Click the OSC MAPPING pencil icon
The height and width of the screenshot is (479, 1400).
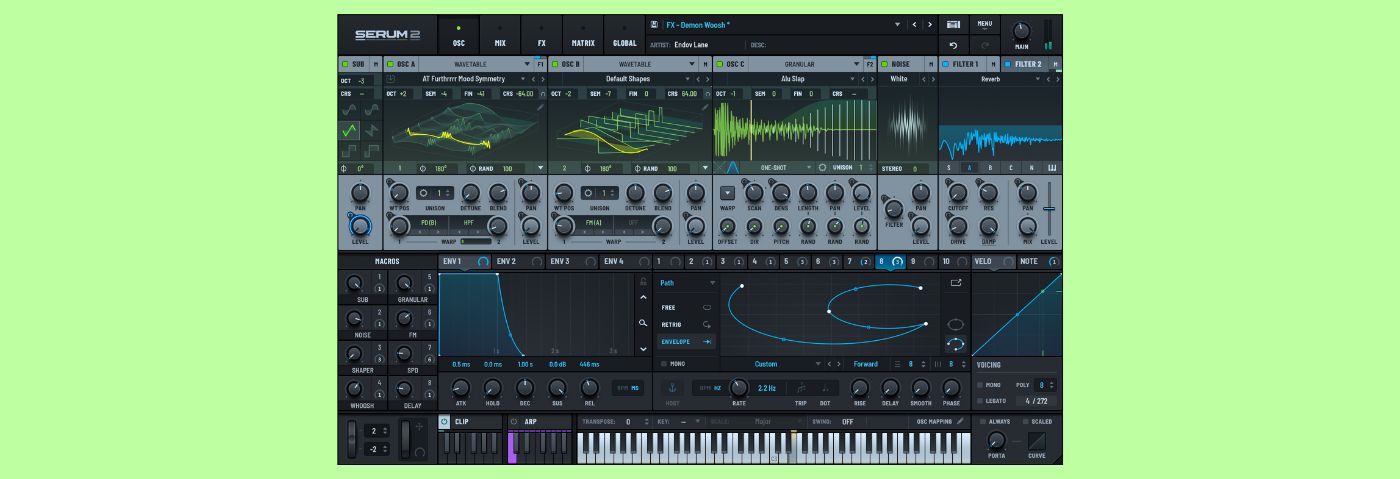click(x=960, y=421)
